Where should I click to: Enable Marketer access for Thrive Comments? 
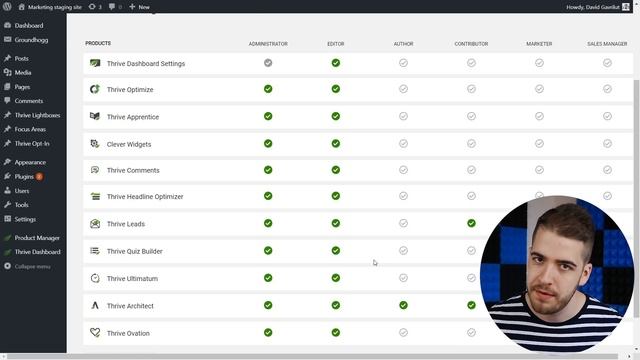point(539,170)
